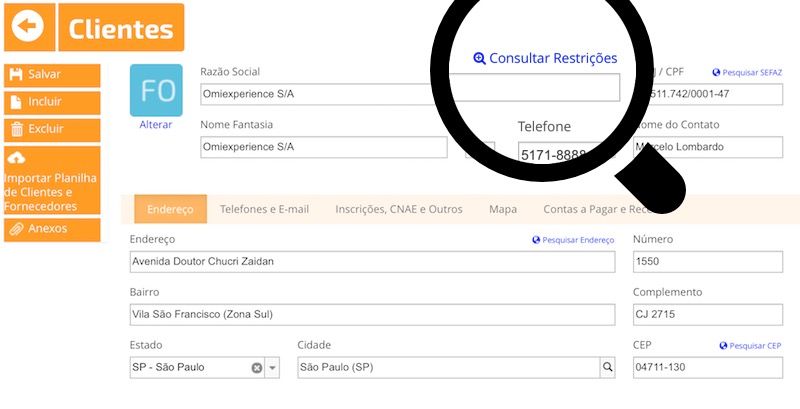Expand the Estado dropdown arrow
This screenshot has width=800, height=409.
(x=272, y=368)
